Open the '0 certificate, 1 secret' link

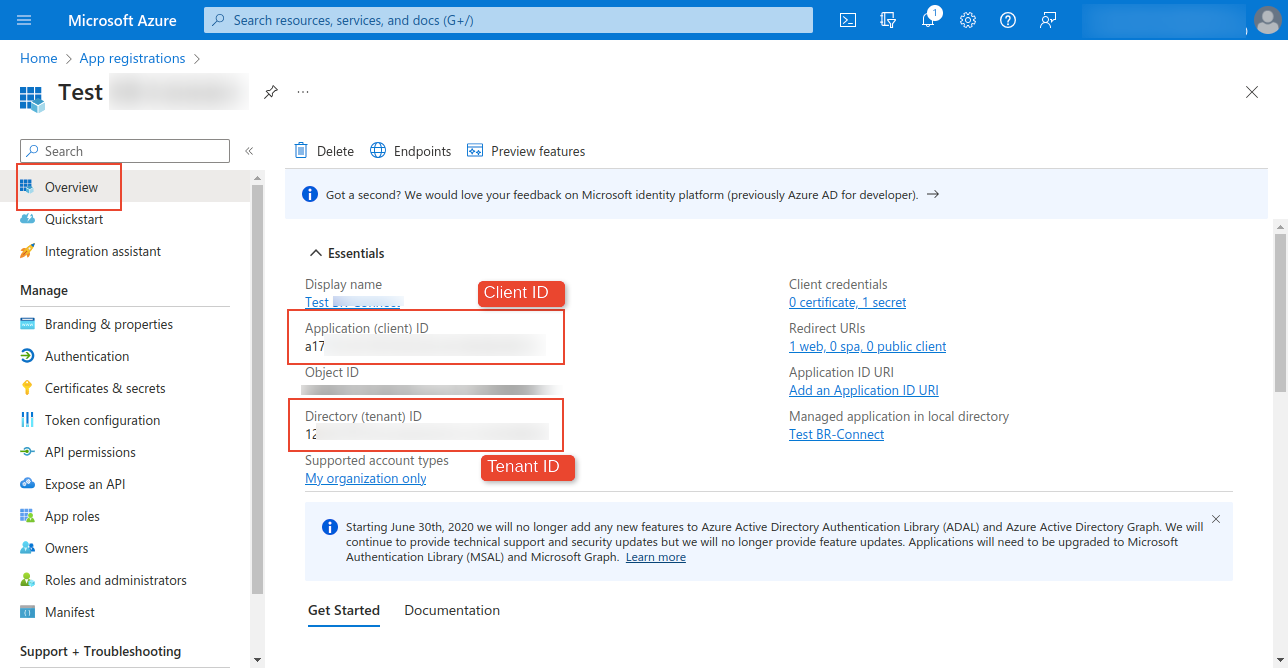click(x=847, y=302)
